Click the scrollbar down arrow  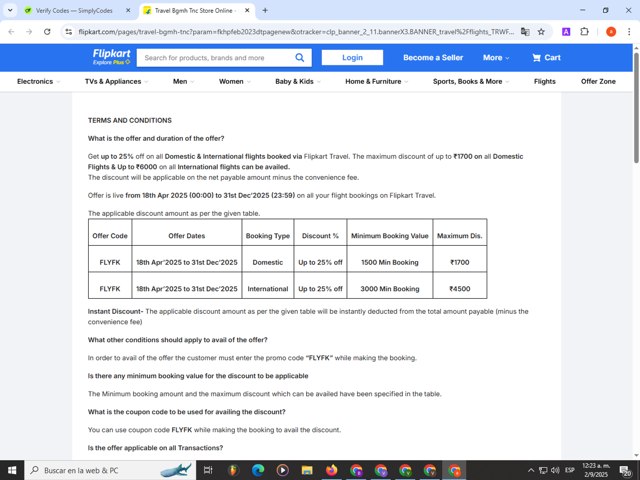tap(636, 455)
